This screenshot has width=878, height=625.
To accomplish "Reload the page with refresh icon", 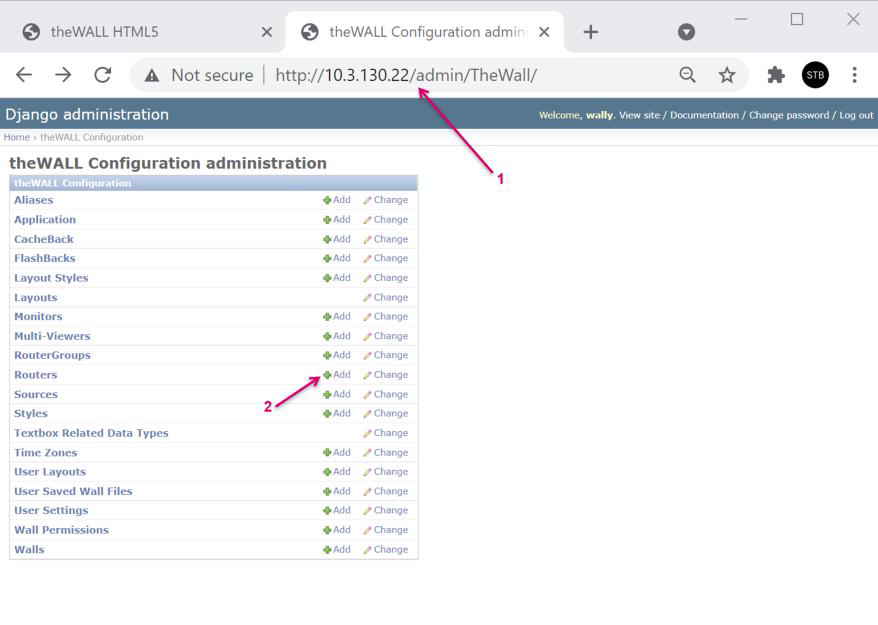I will point(102,75).
